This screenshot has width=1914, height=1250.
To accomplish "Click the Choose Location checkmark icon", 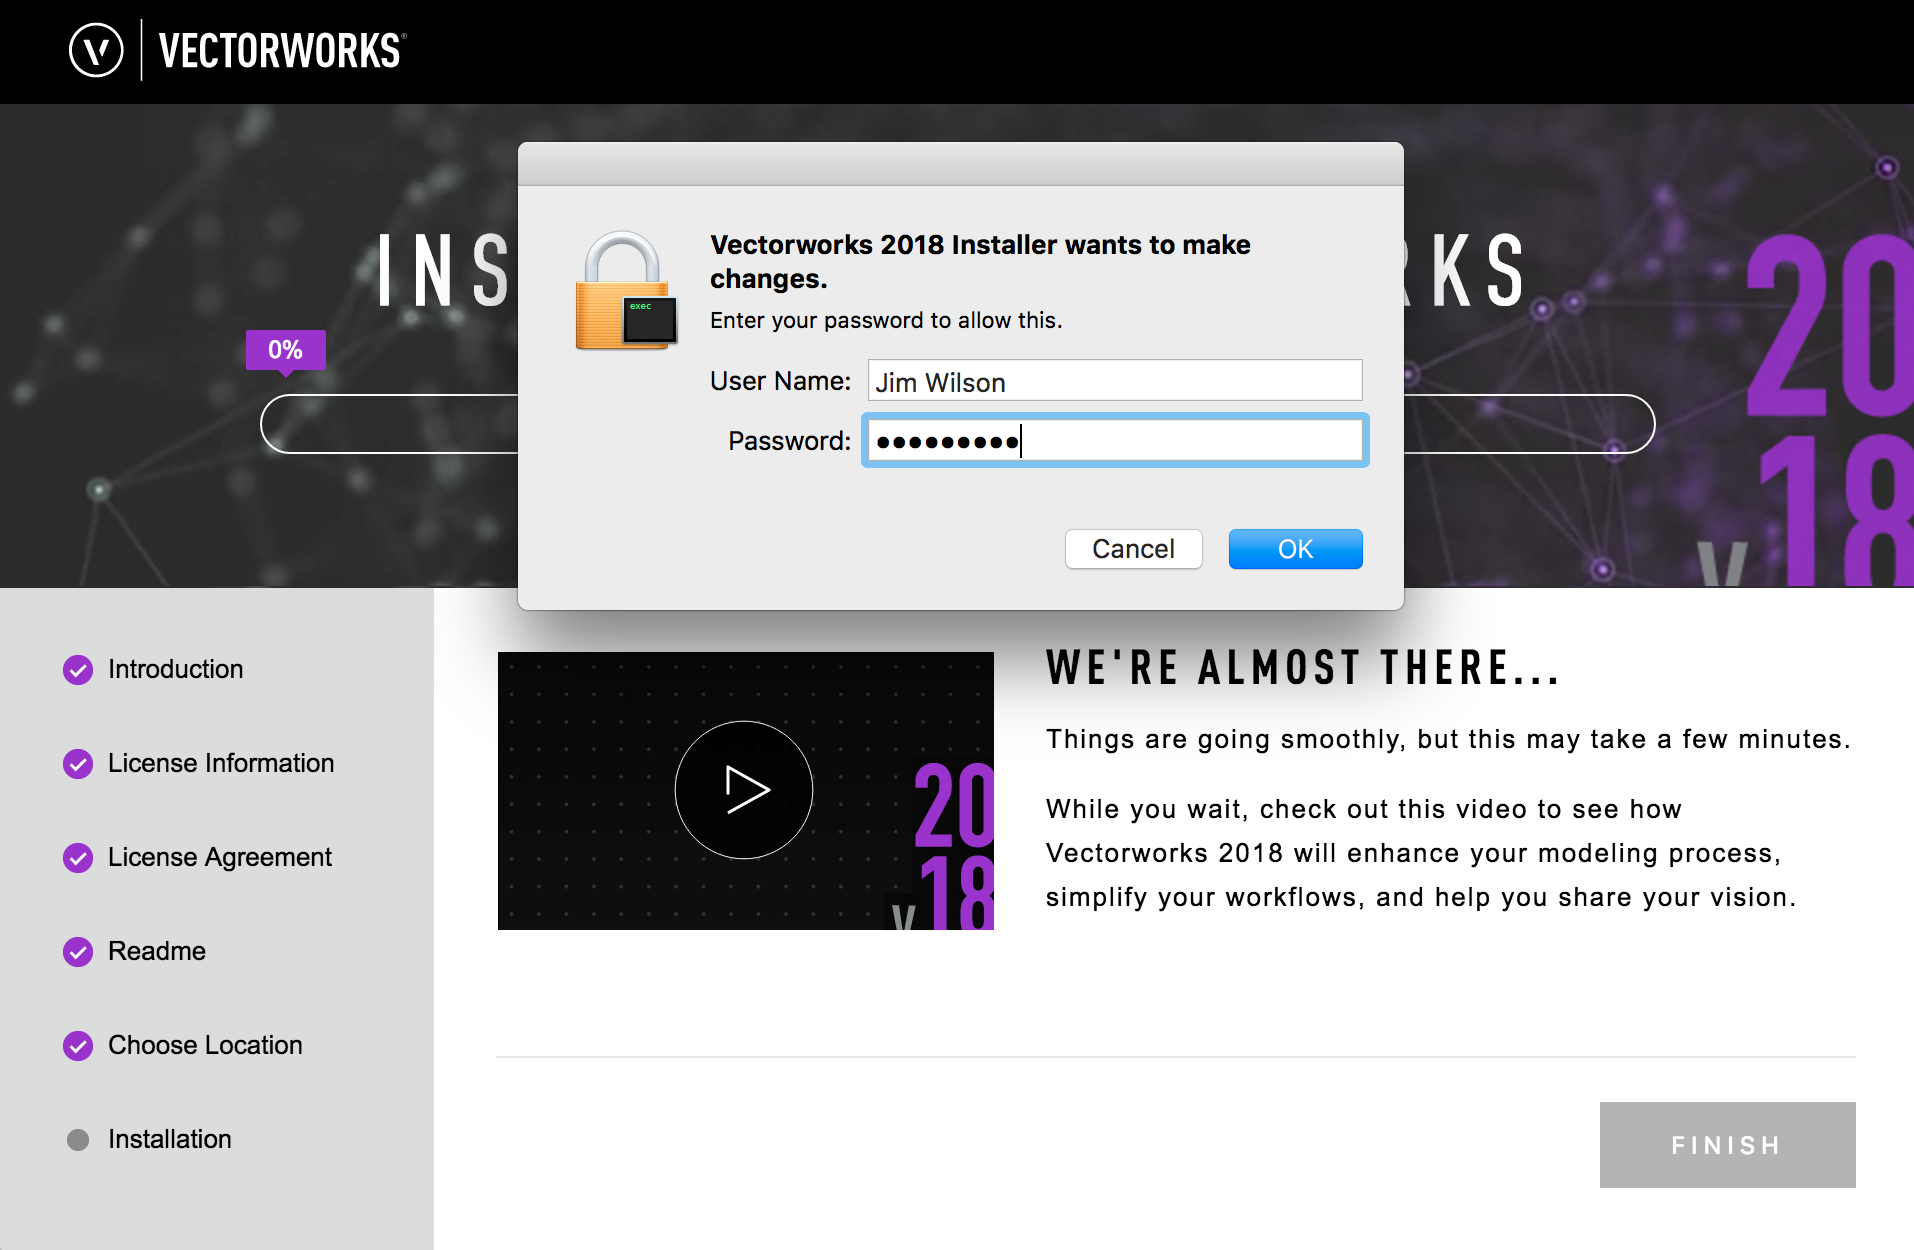I will coord(78,1046).
